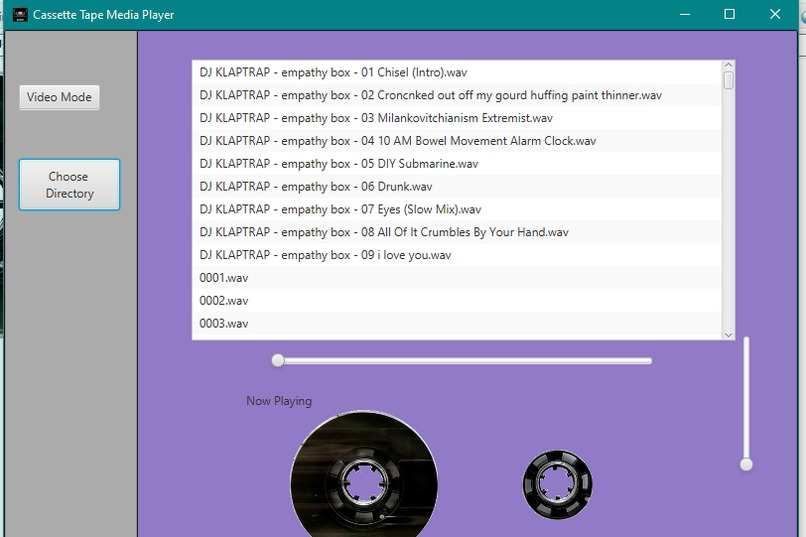Select track 09 i love you.wav
This screenshot has height=537, width=806.
click(456, 255)
